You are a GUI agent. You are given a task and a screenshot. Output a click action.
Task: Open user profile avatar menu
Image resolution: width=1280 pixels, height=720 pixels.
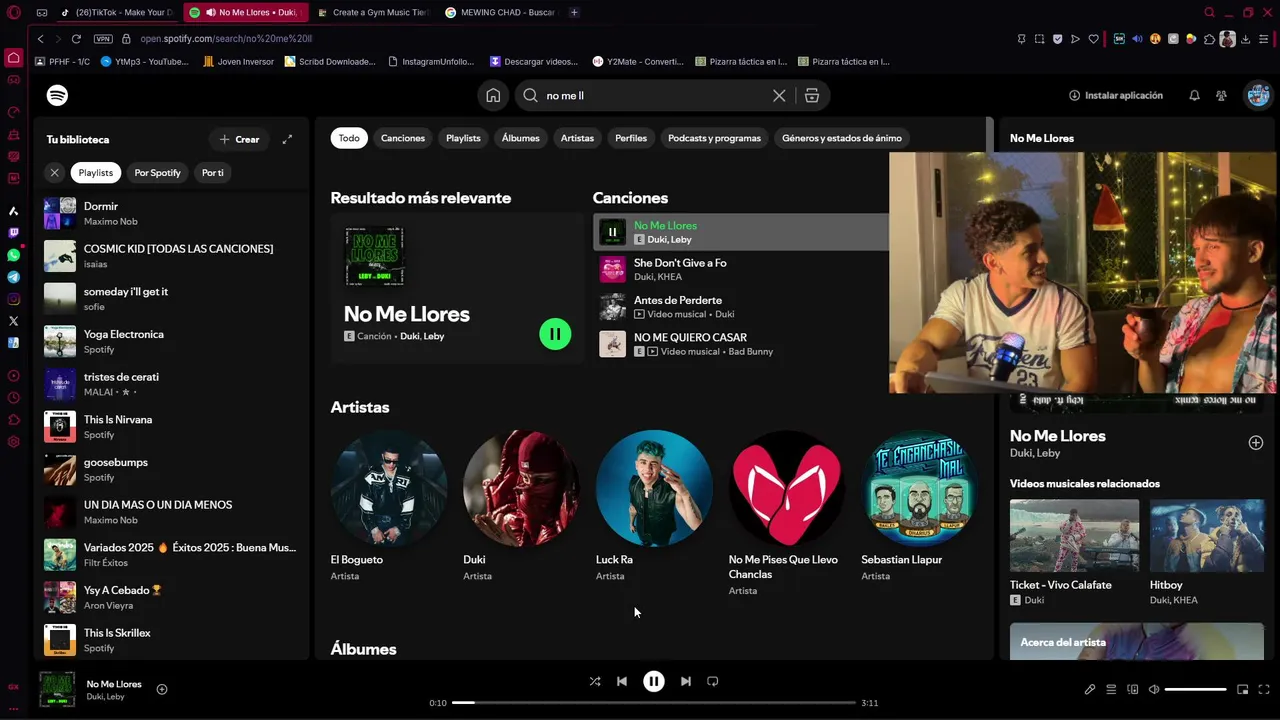click(1257, 95)
